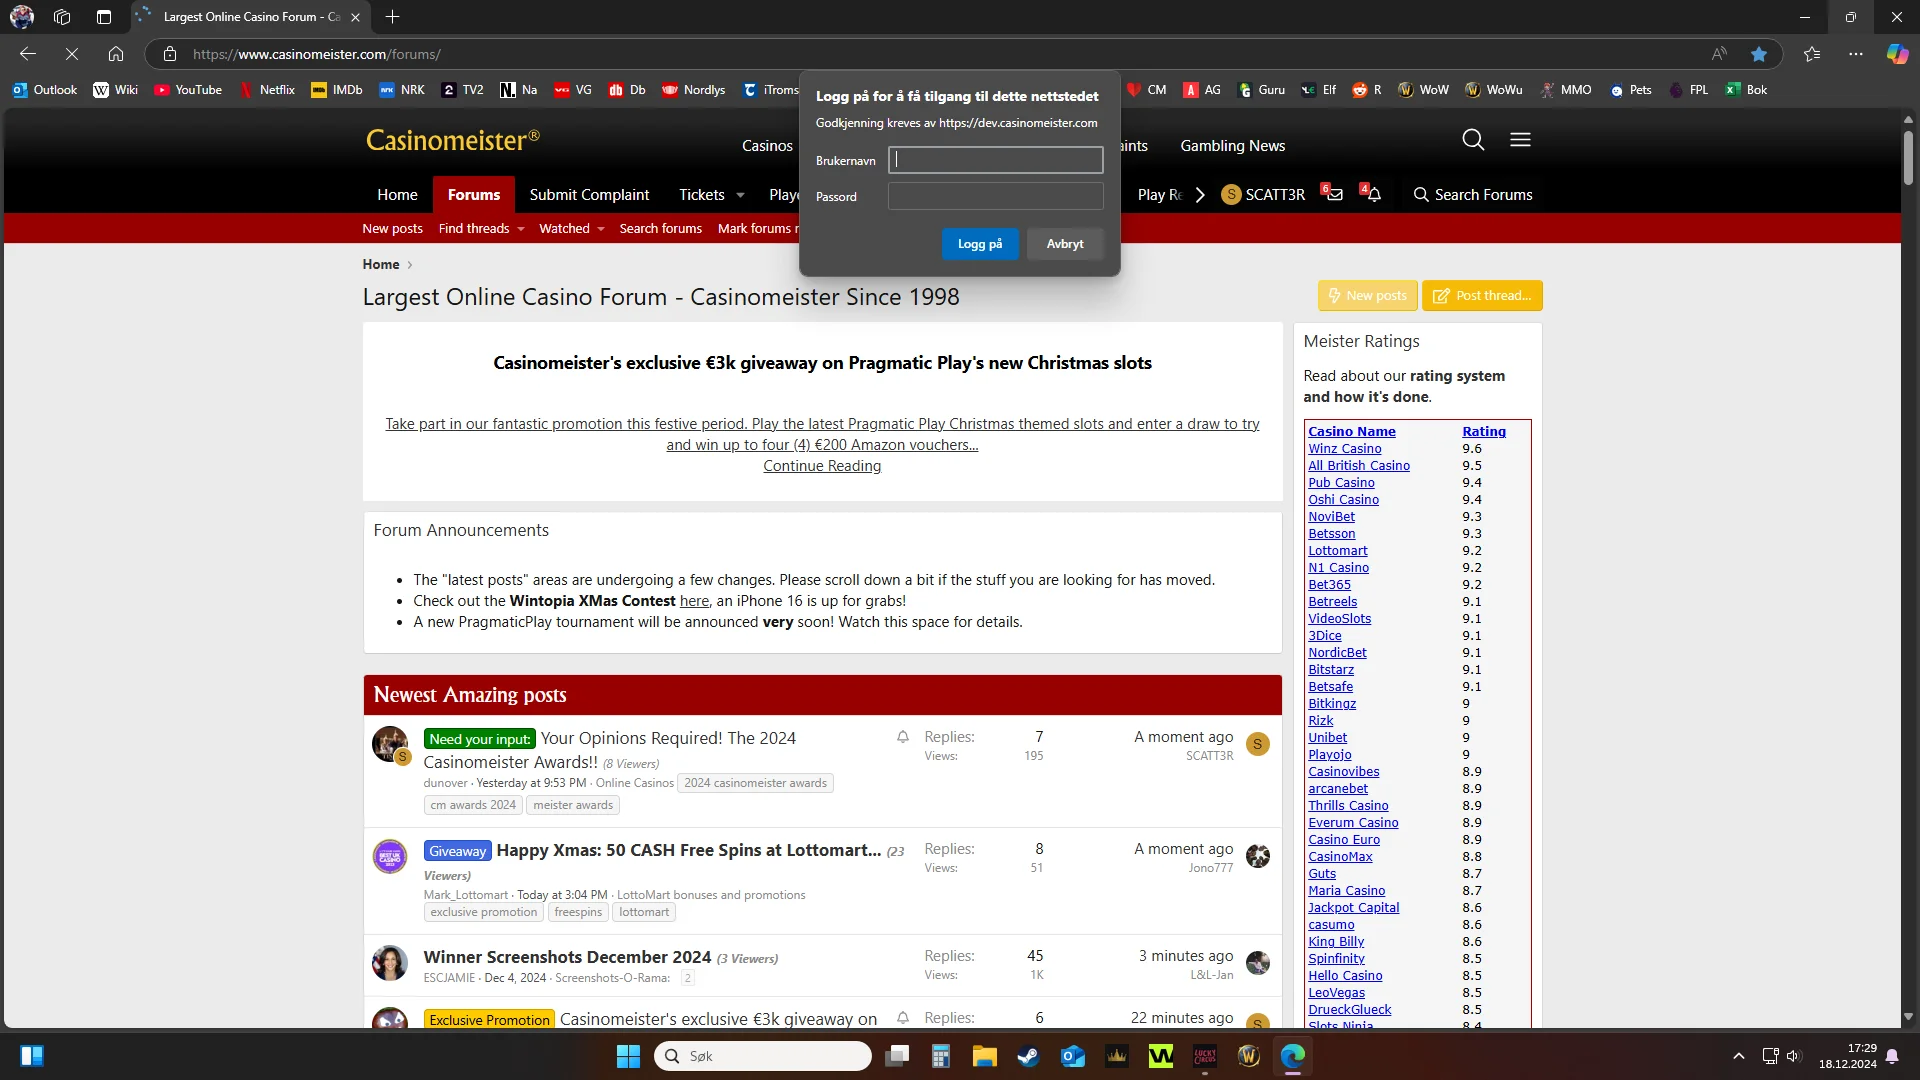Click the Windows taskbar search box
Image resolution: width=1920 pixels, height=1080 pixels.
tap(764, 1056)
